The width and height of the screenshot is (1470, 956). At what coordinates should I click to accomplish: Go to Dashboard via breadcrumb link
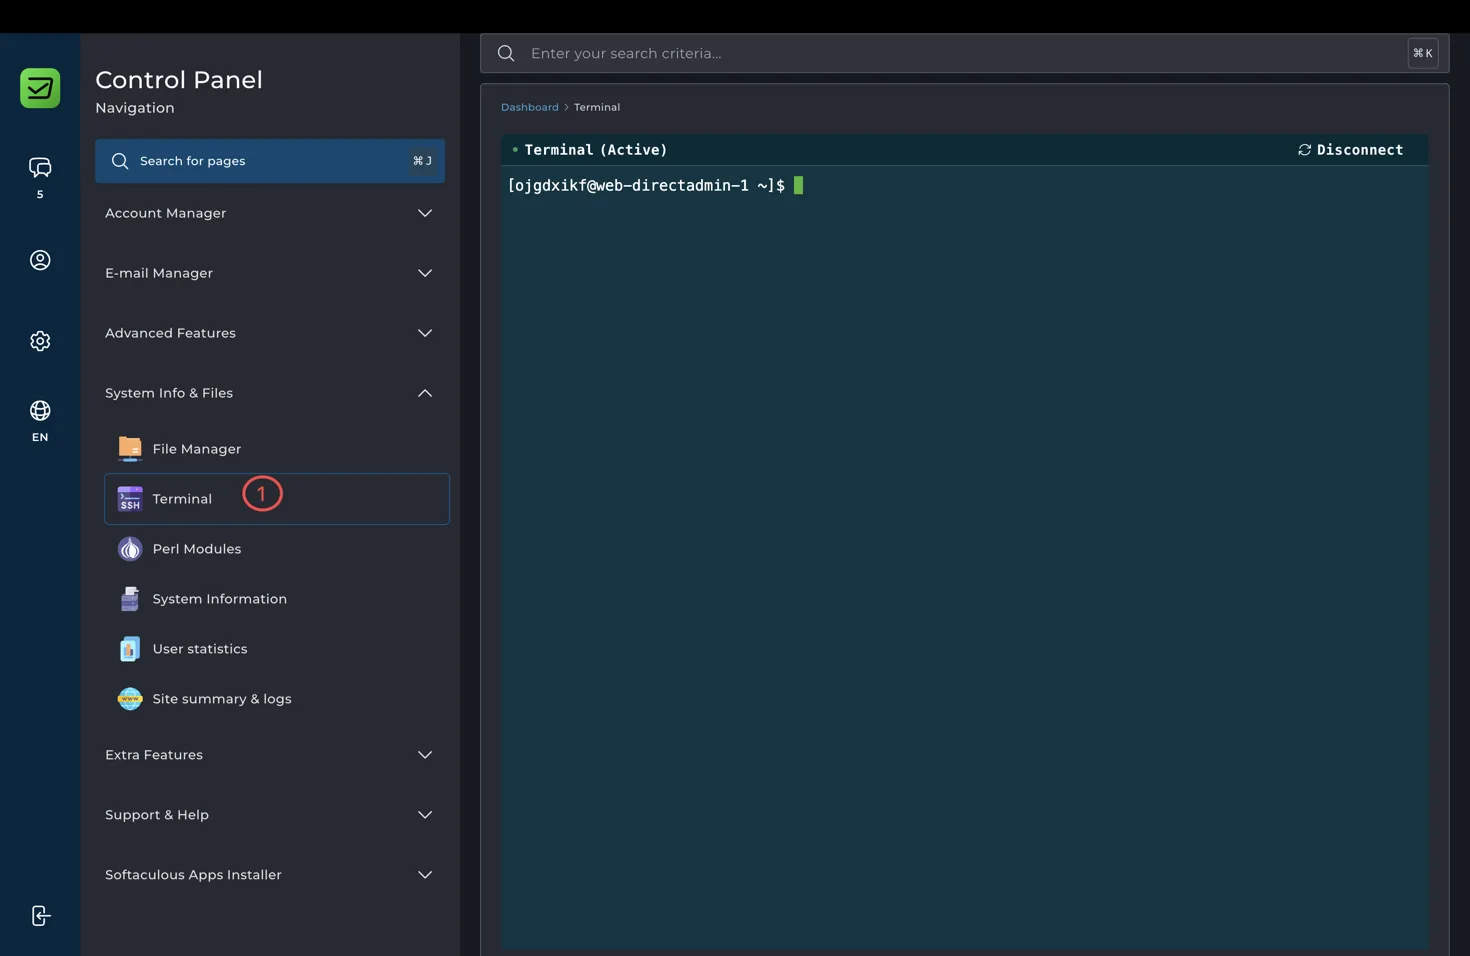pyautogui.click(x=530, y=107)
